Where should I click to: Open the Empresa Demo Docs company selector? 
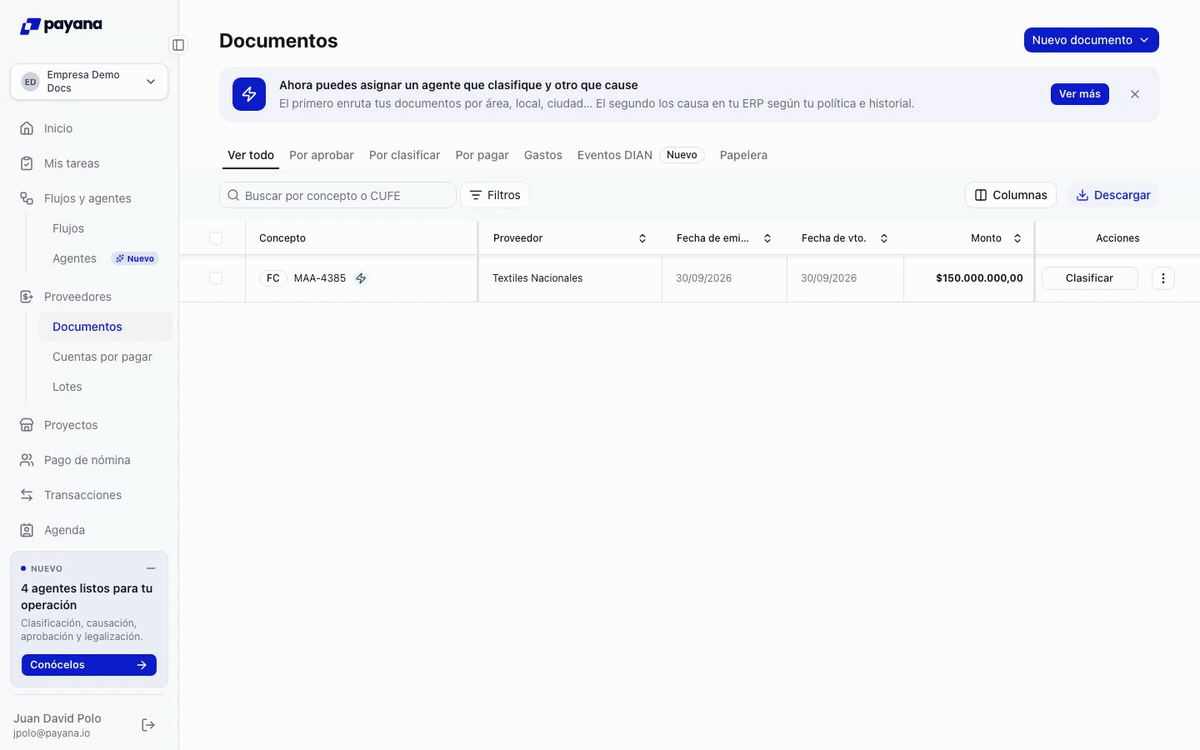[x=89, y=82]
